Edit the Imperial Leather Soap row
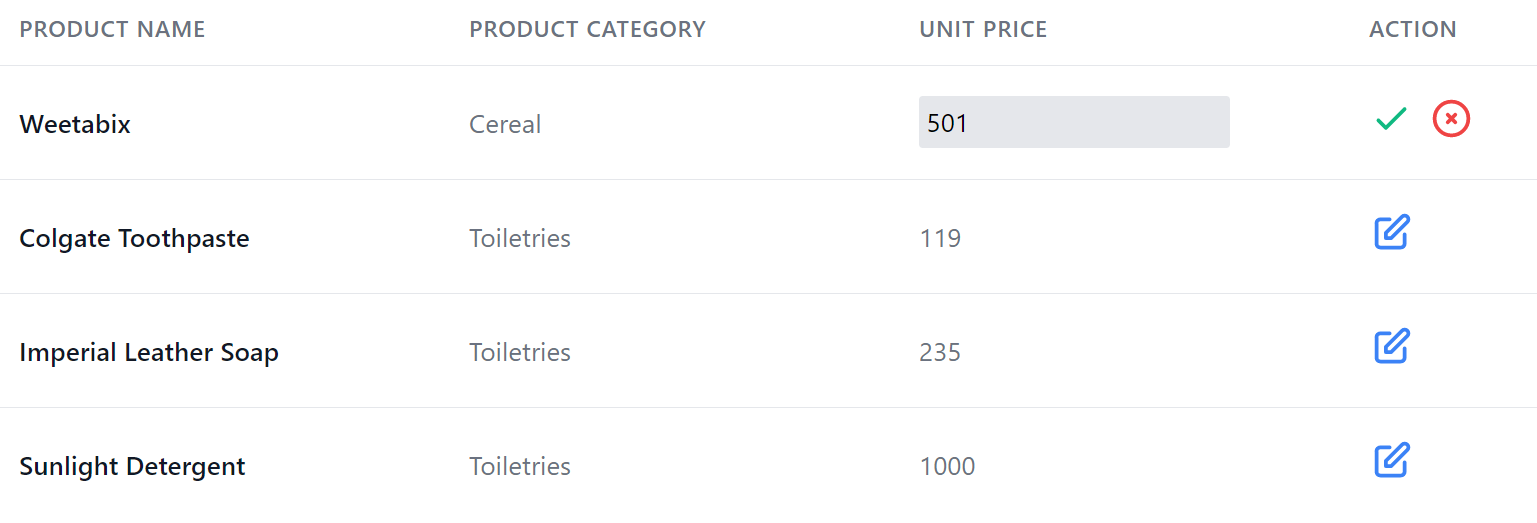 (x=1391, y=346)
